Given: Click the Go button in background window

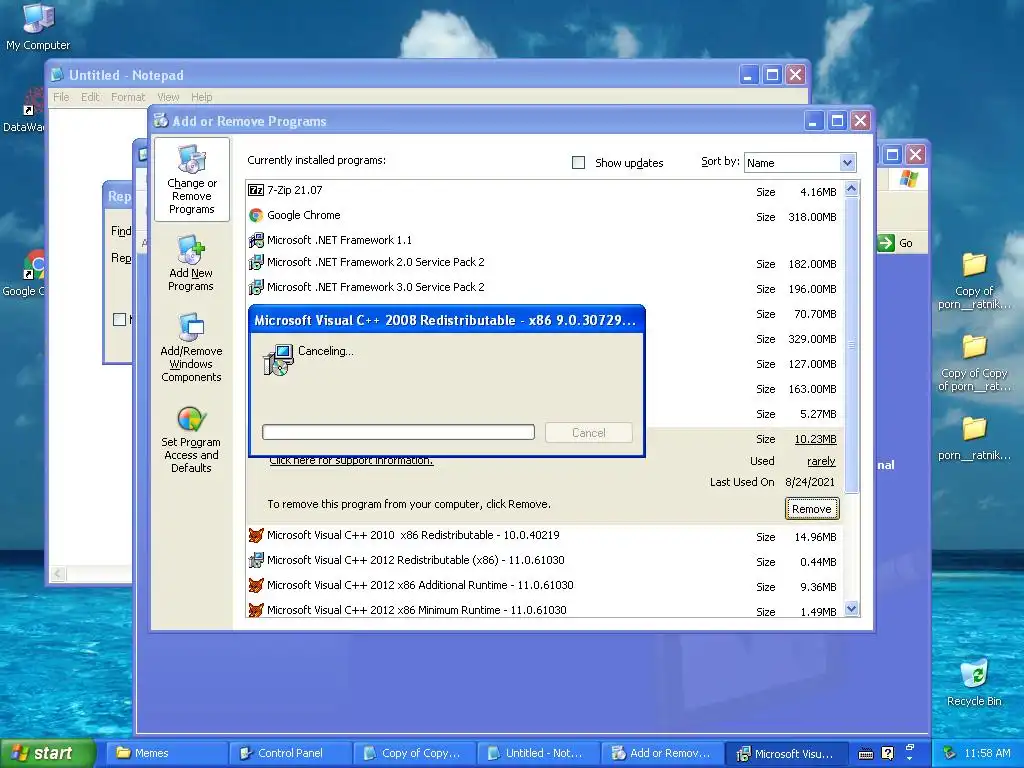Looking at the screenshot, I should tap(895, 243).
